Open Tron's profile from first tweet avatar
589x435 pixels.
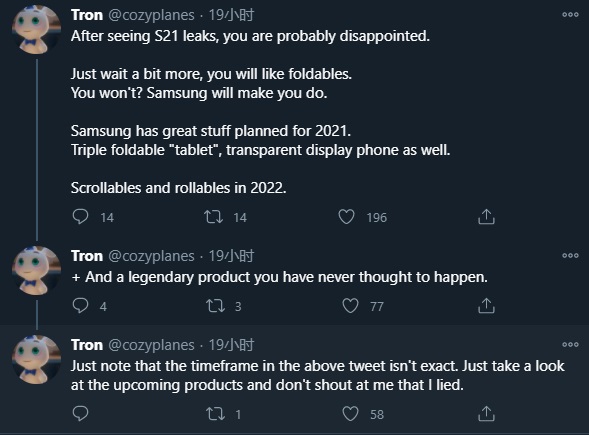36,30
